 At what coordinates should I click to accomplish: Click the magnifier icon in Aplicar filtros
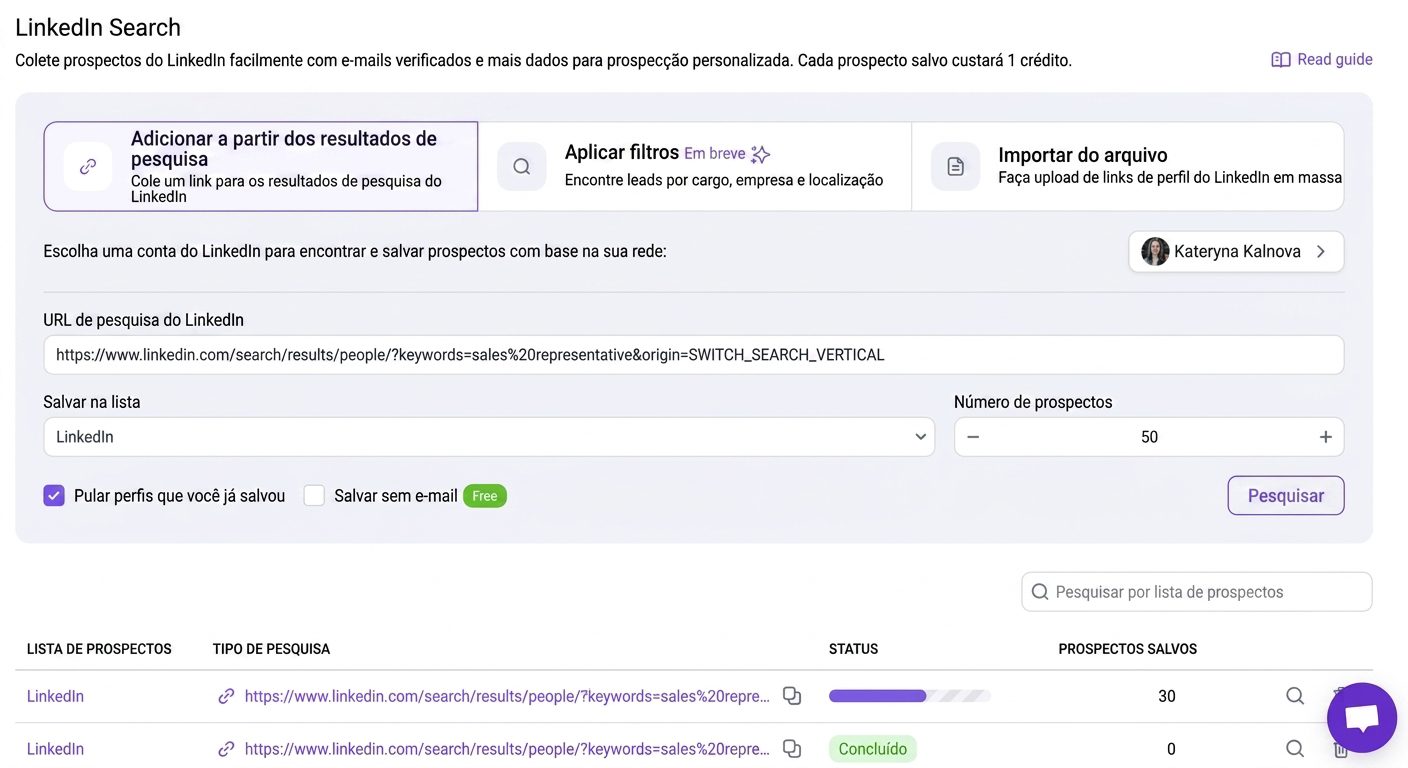pos(522,166)
